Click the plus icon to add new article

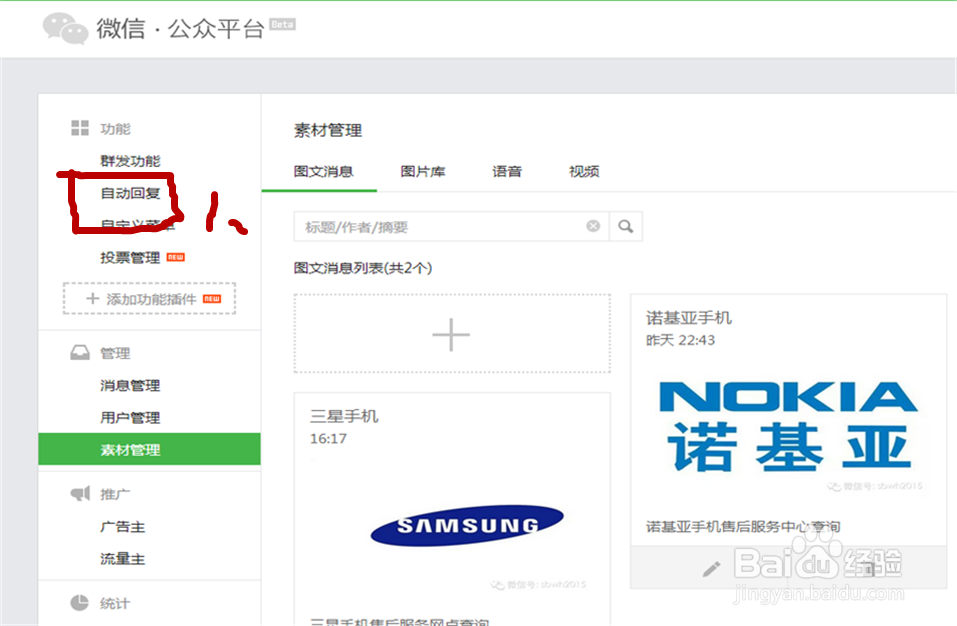451,334
